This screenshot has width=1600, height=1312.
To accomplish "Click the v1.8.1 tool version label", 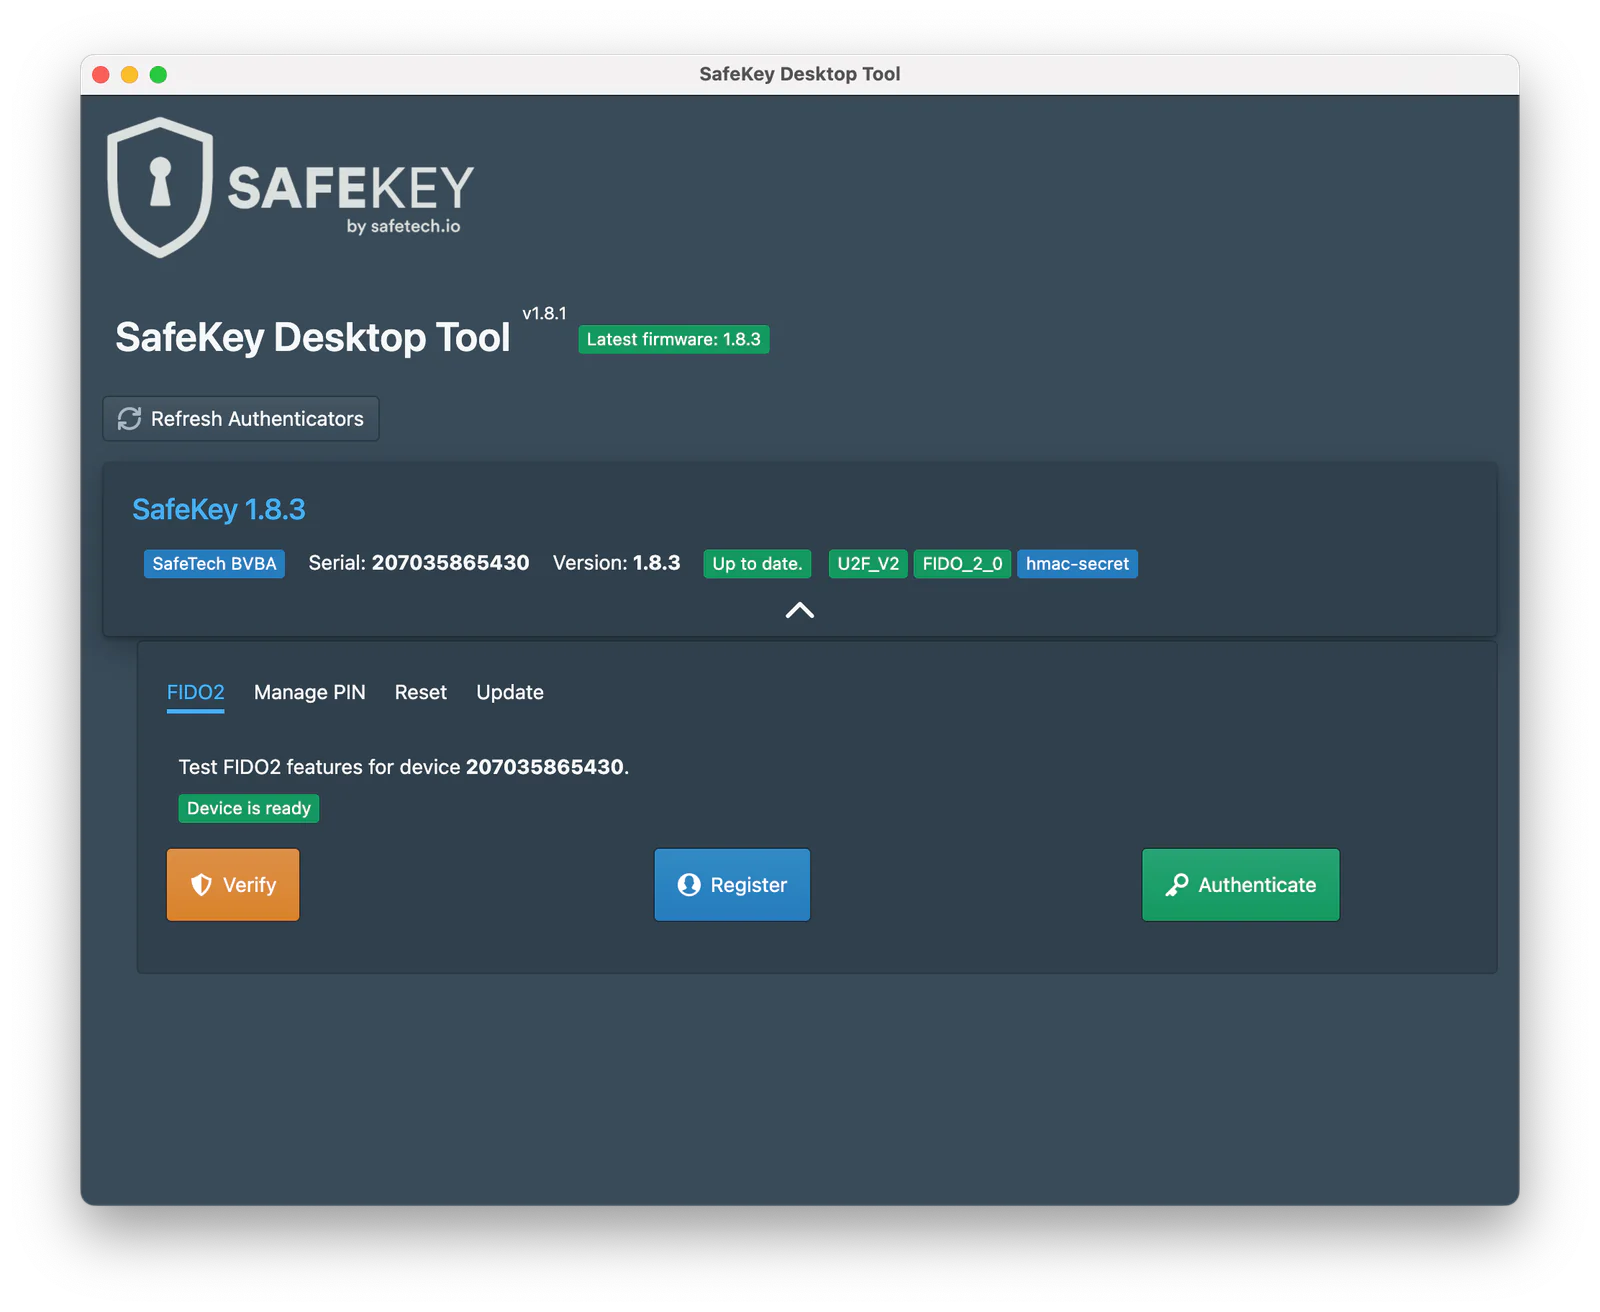I will pyautogui.click(x=545, y=314).
